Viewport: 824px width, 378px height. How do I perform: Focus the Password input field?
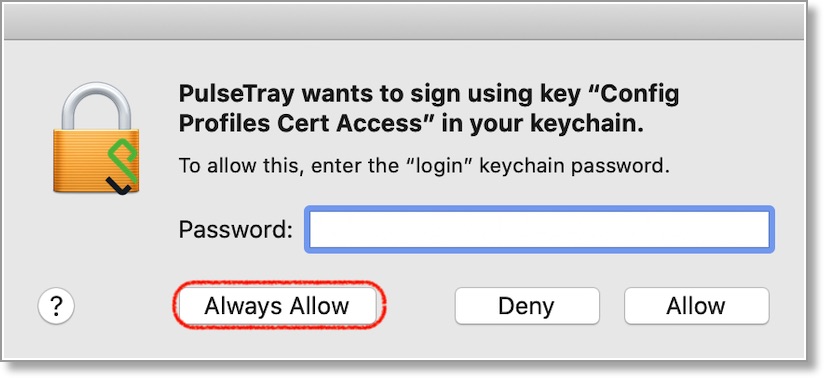click(x=539, y=229)
